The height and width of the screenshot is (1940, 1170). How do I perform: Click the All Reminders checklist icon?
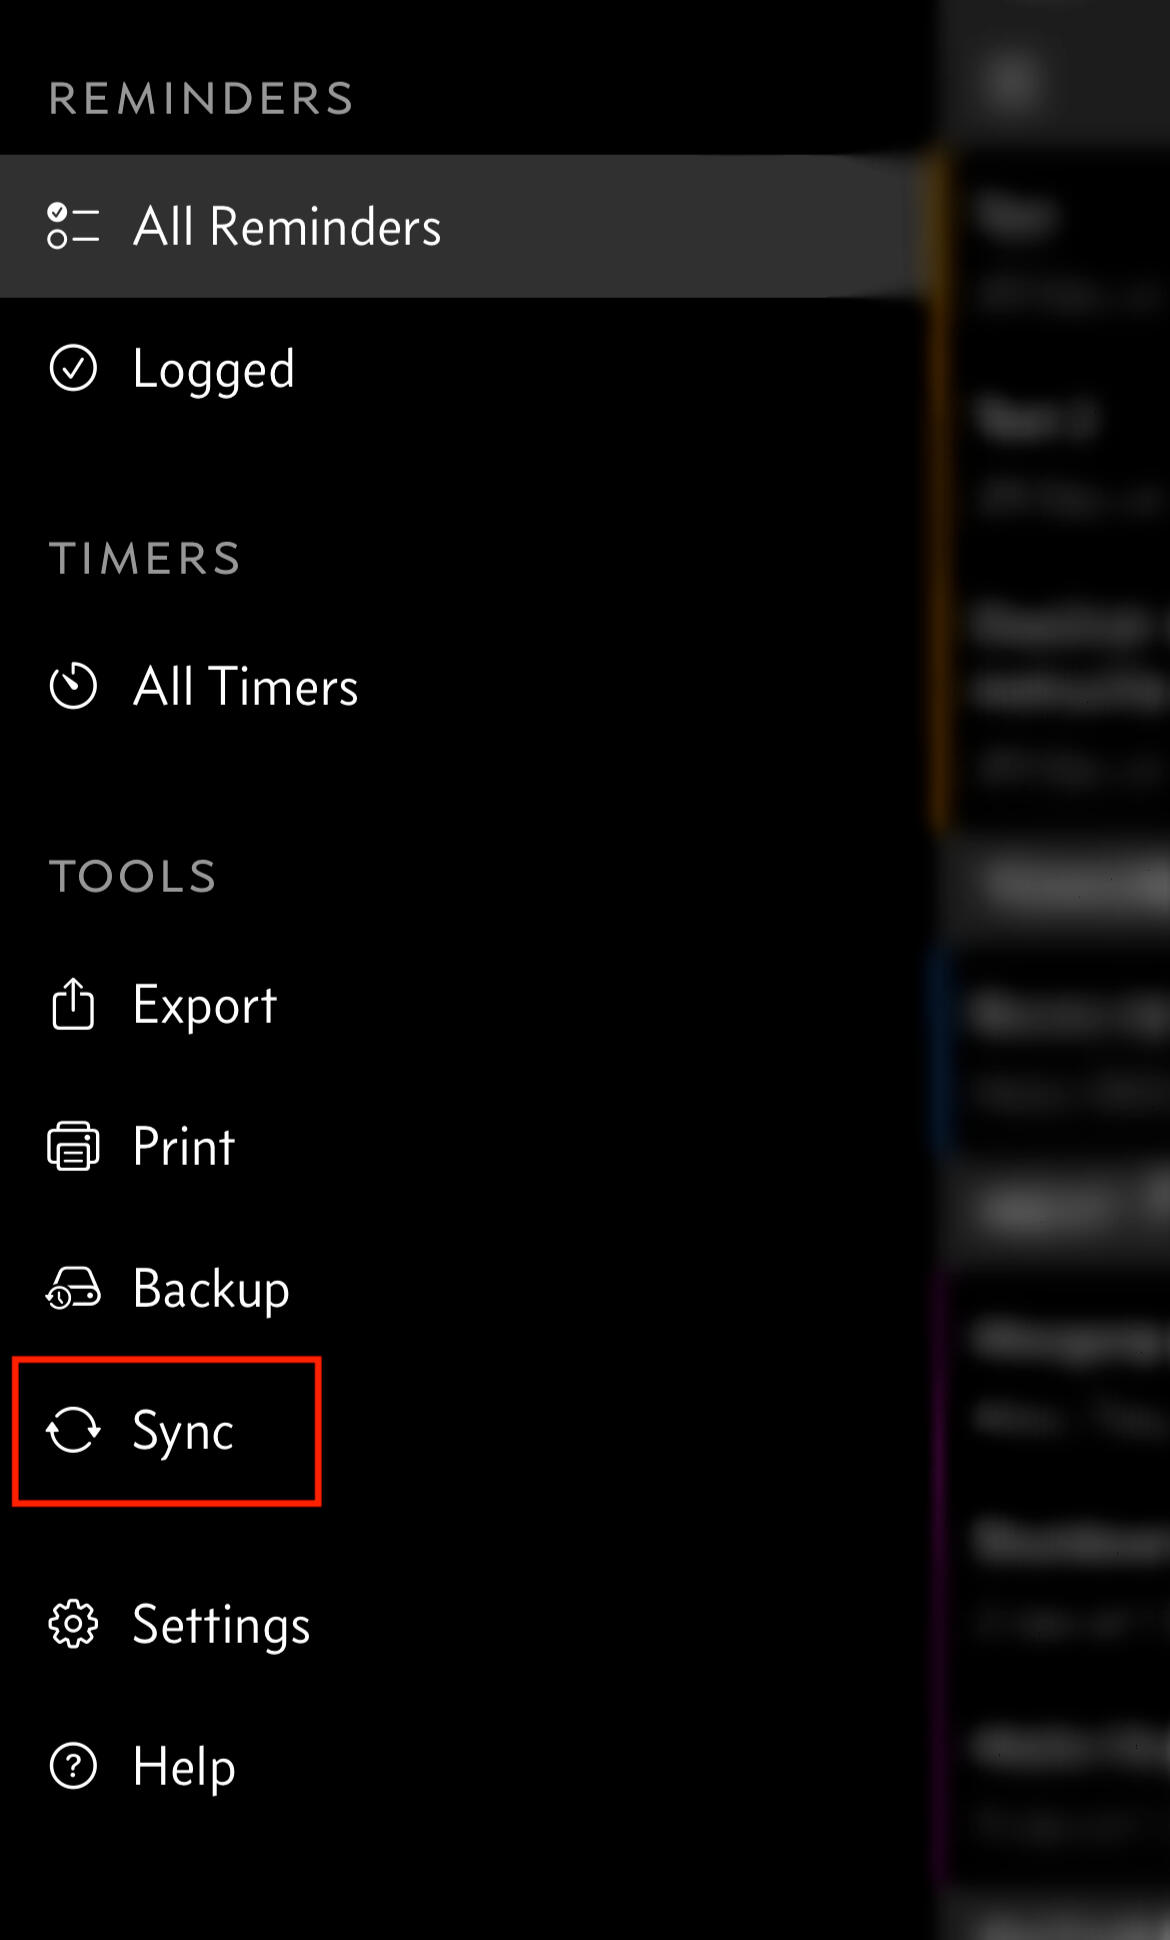click(x=73, y=226)
